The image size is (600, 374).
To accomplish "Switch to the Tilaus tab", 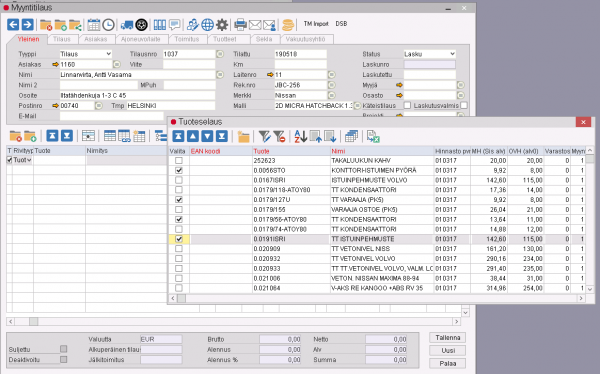I will coord(62,39).
